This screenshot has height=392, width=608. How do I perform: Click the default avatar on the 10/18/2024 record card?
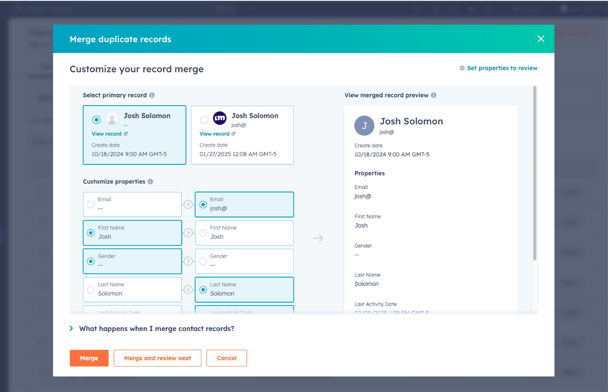pos(112,118)
